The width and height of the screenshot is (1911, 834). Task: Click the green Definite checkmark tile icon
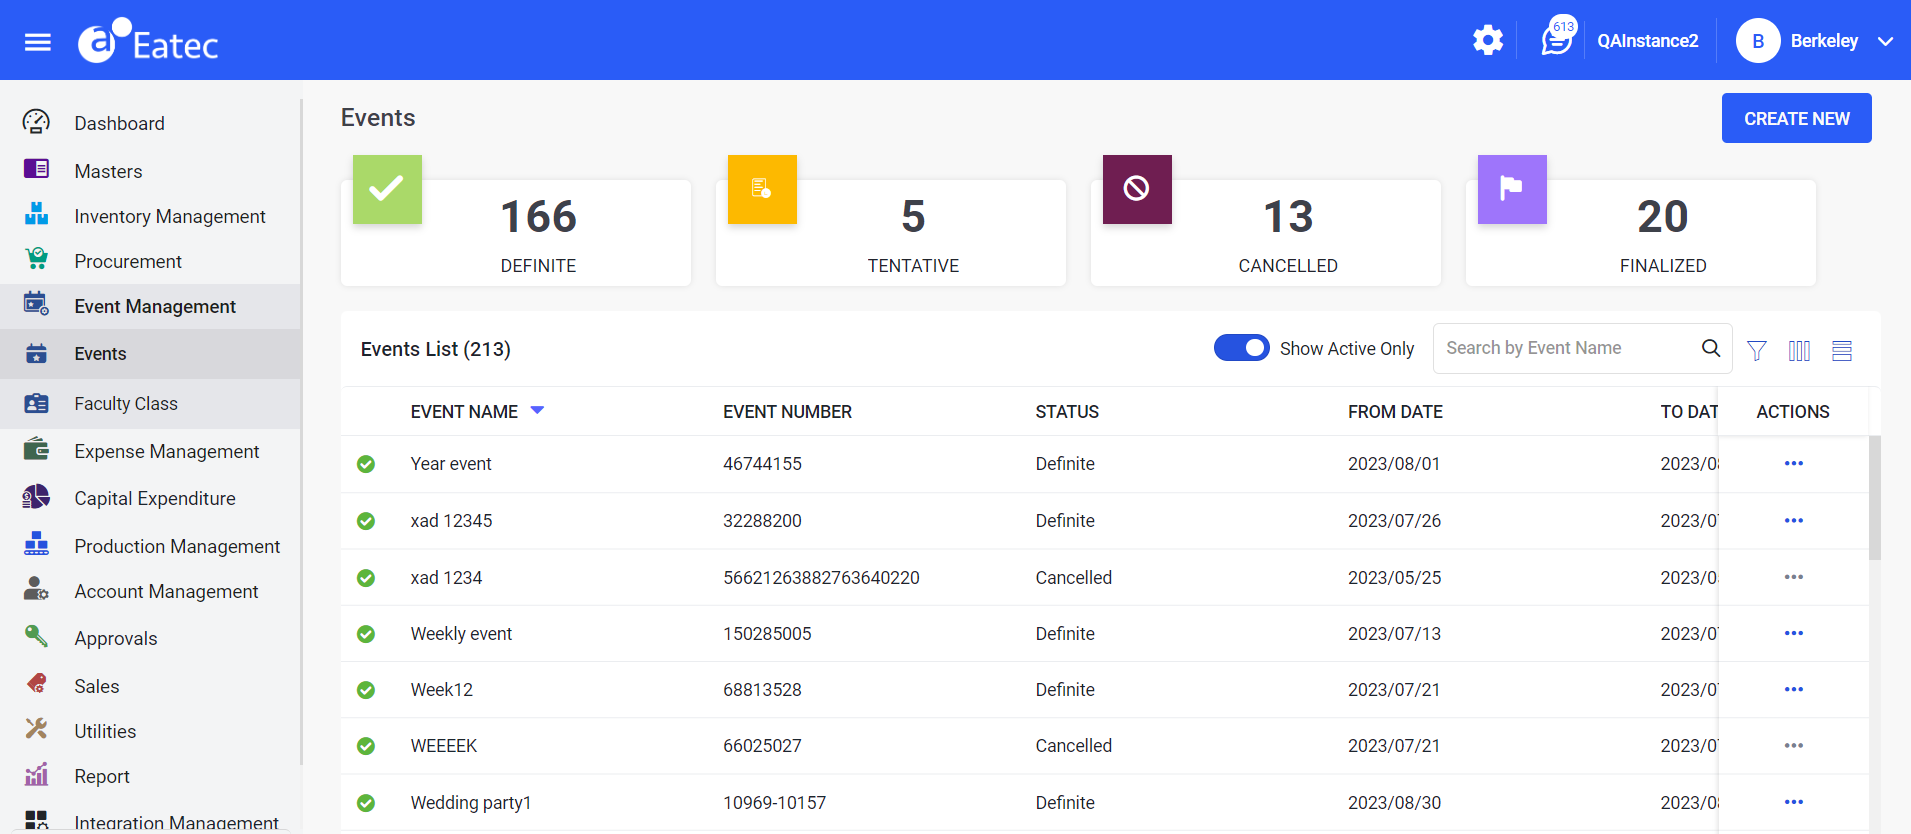(x=387, y=189)
